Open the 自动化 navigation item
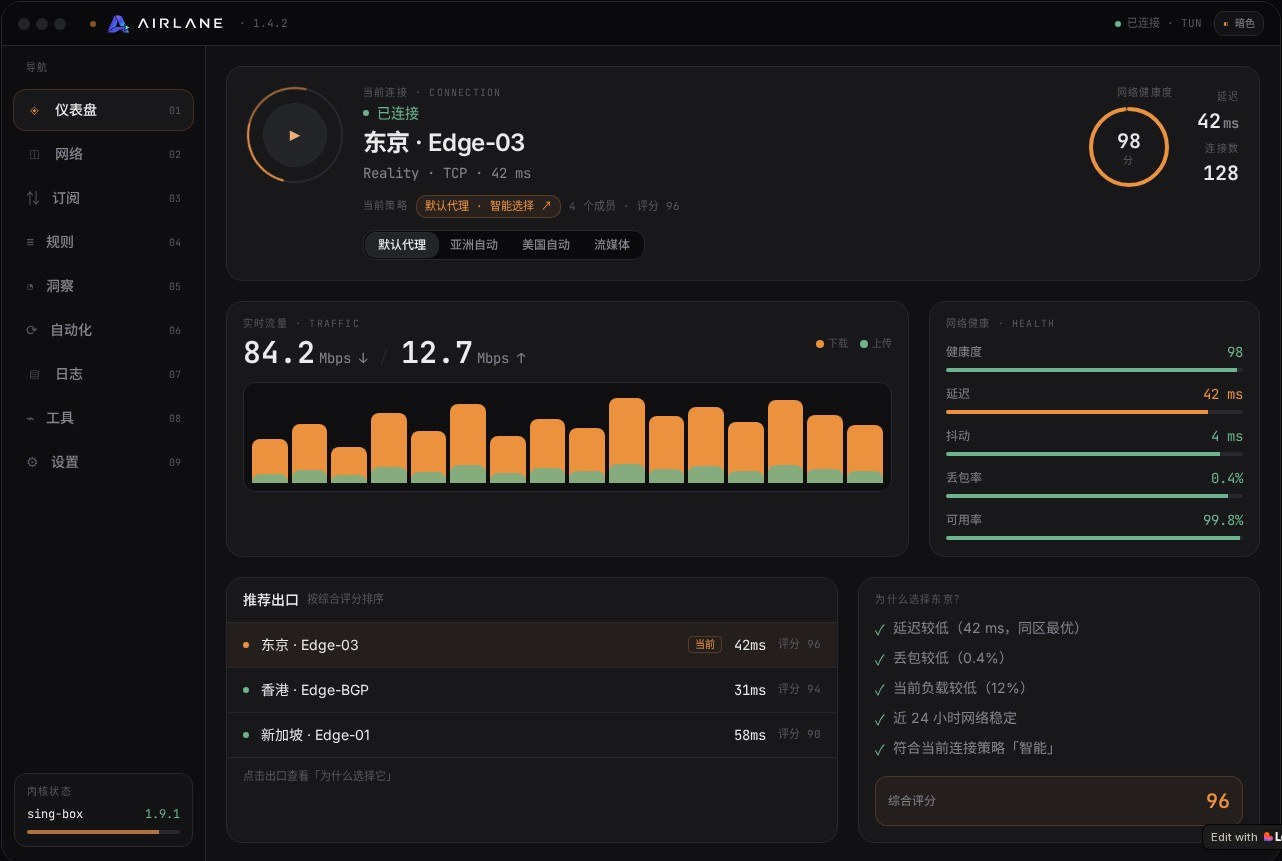 click(103, 330)
